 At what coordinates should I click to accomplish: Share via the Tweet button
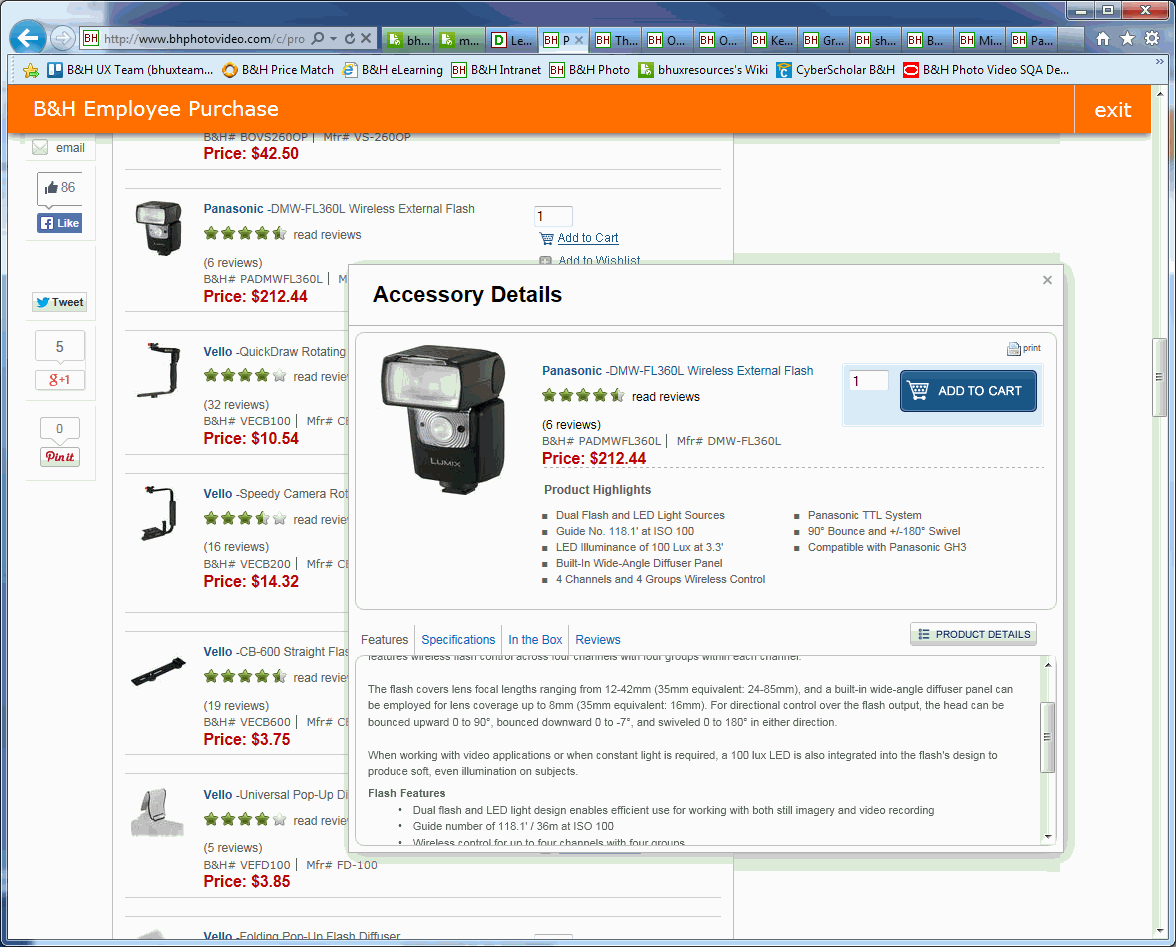(x=59, y=302)
